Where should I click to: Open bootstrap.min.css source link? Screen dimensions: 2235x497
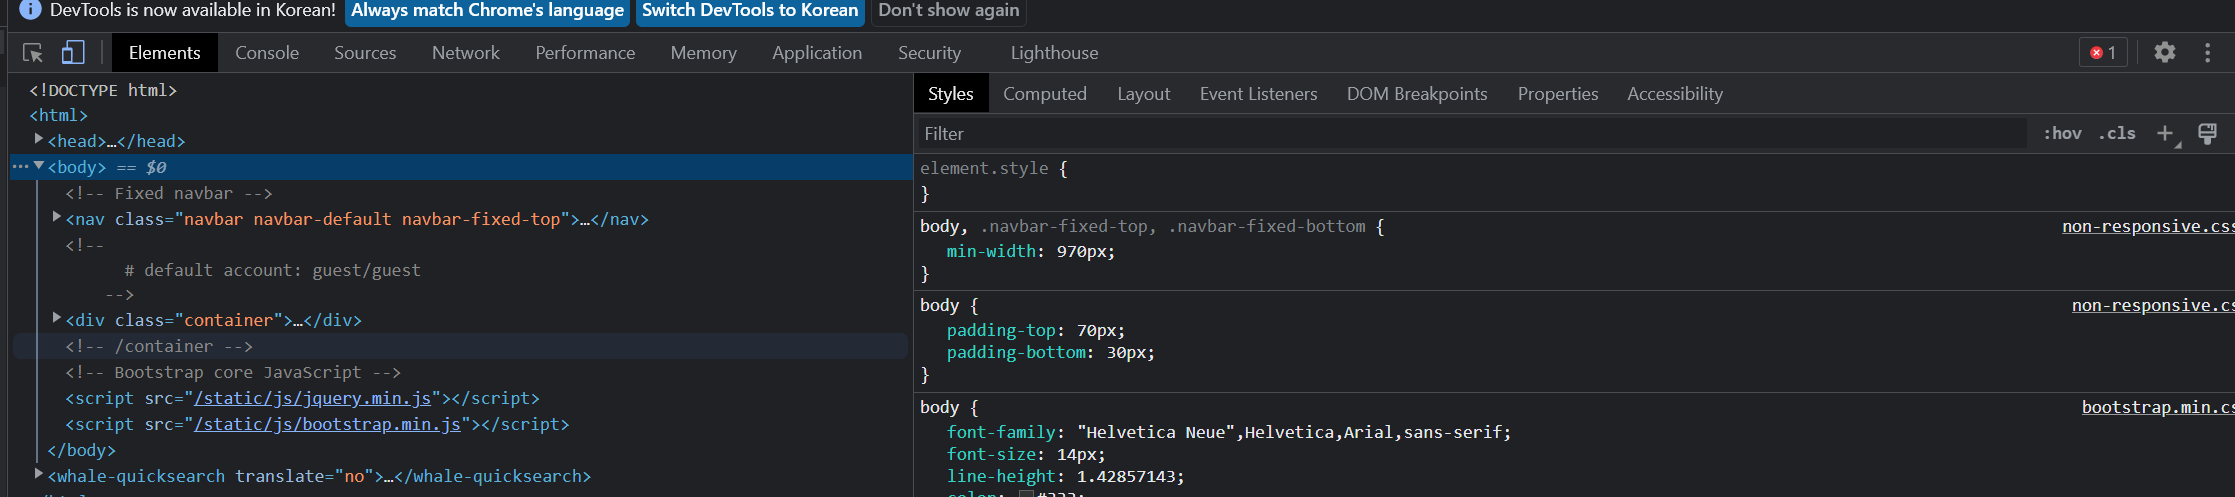[2158, 407]
